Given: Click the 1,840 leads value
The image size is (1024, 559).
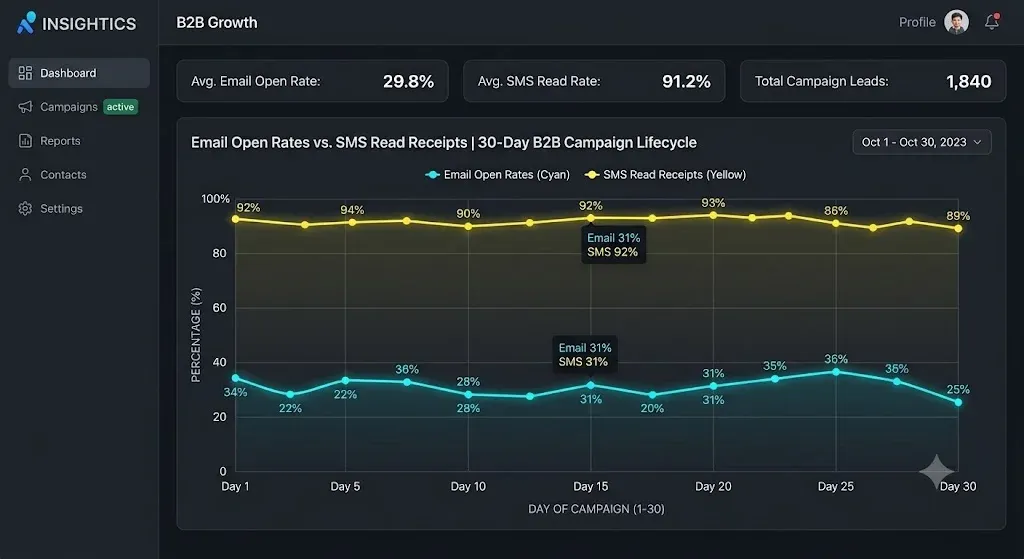Looking at the screenshot, I should tap(968, 81).
